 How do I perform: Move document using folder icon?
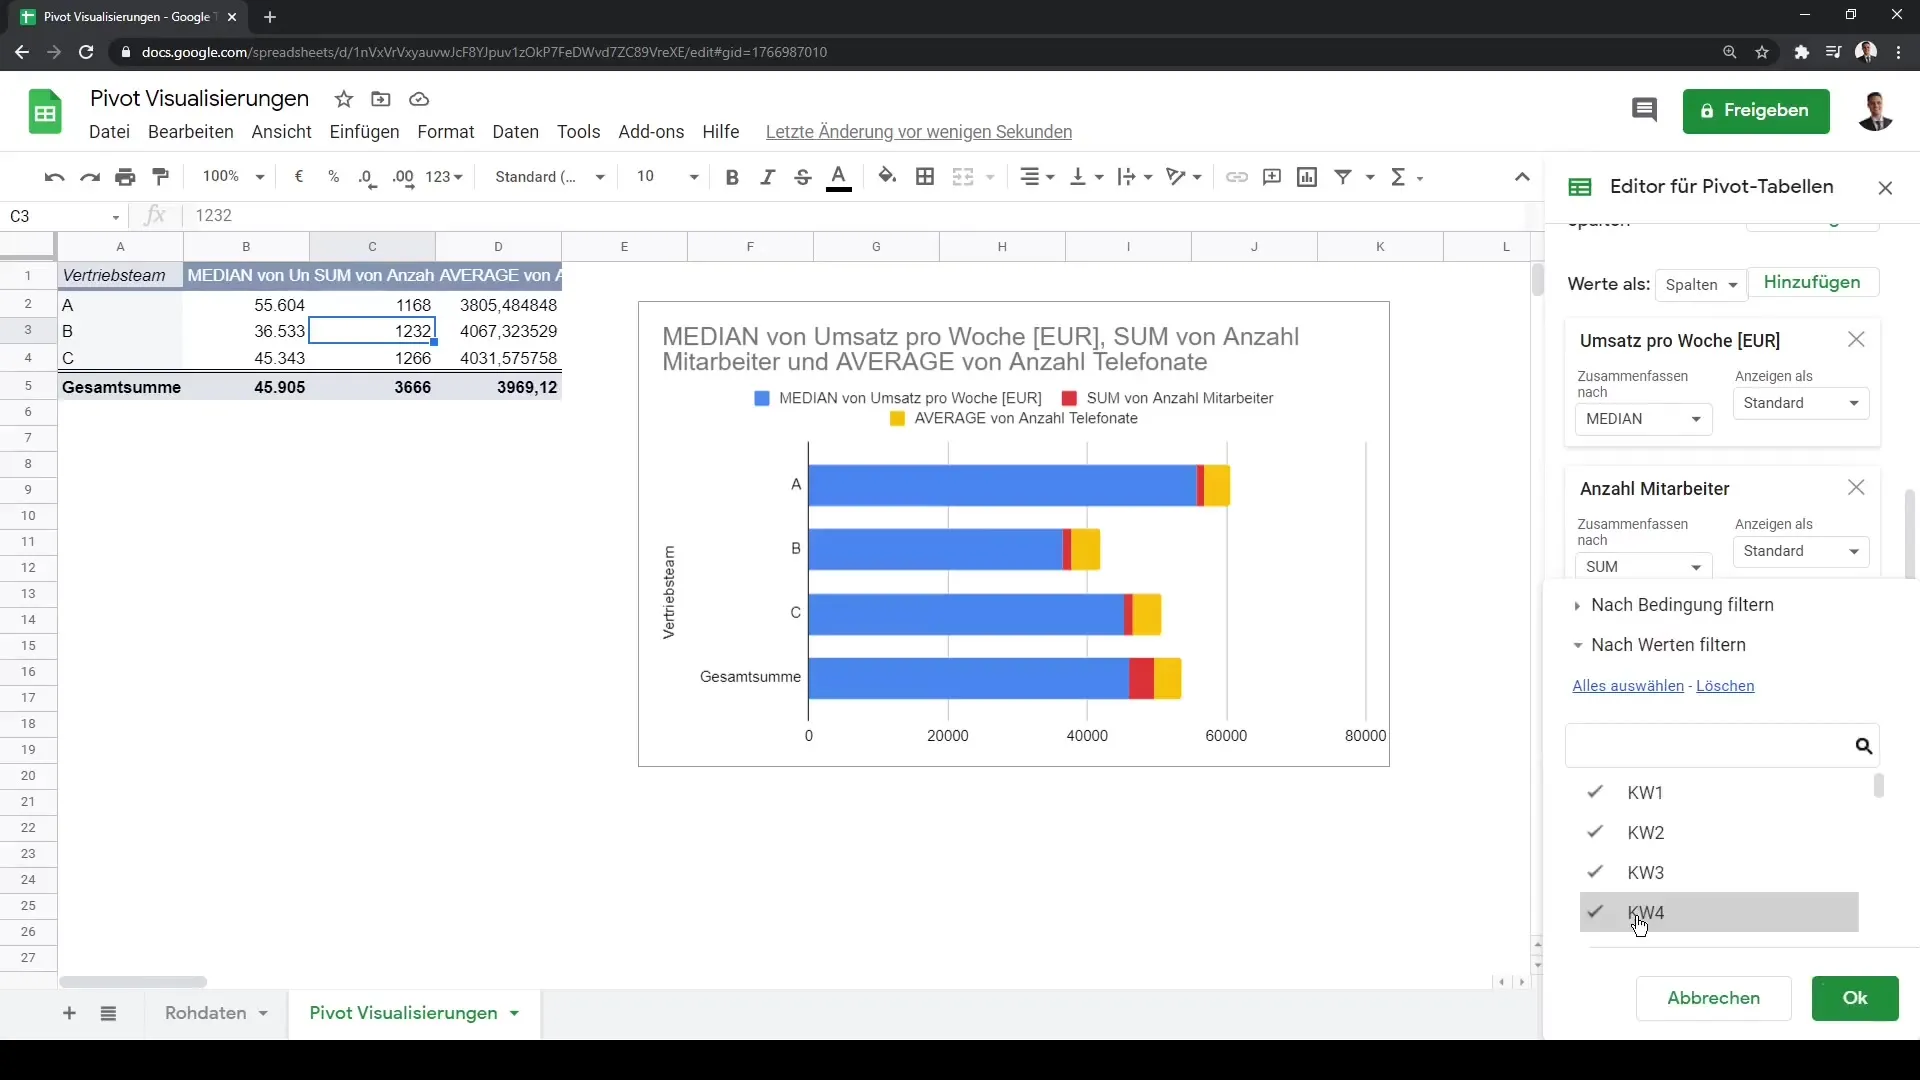pos(380,99)
